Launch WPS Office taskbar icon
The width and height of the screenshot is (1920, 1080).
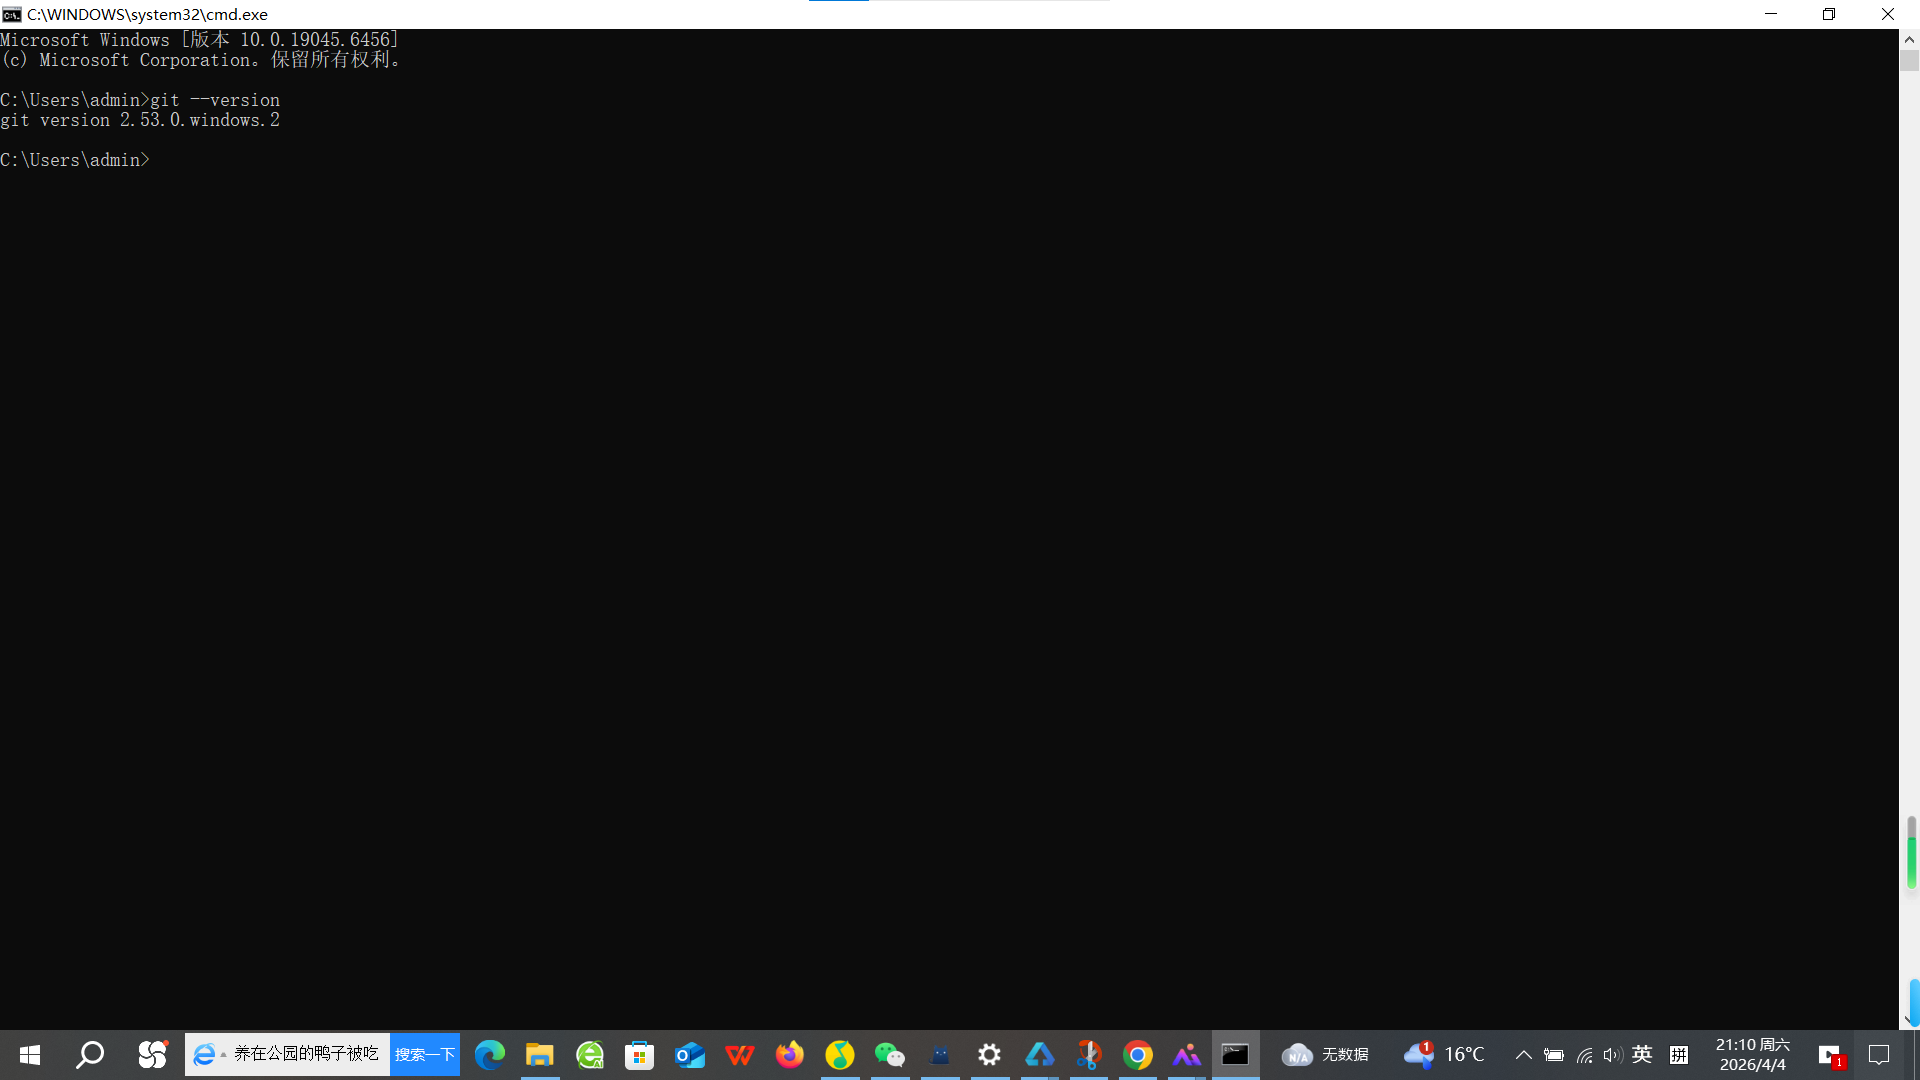pos(740,1055)
